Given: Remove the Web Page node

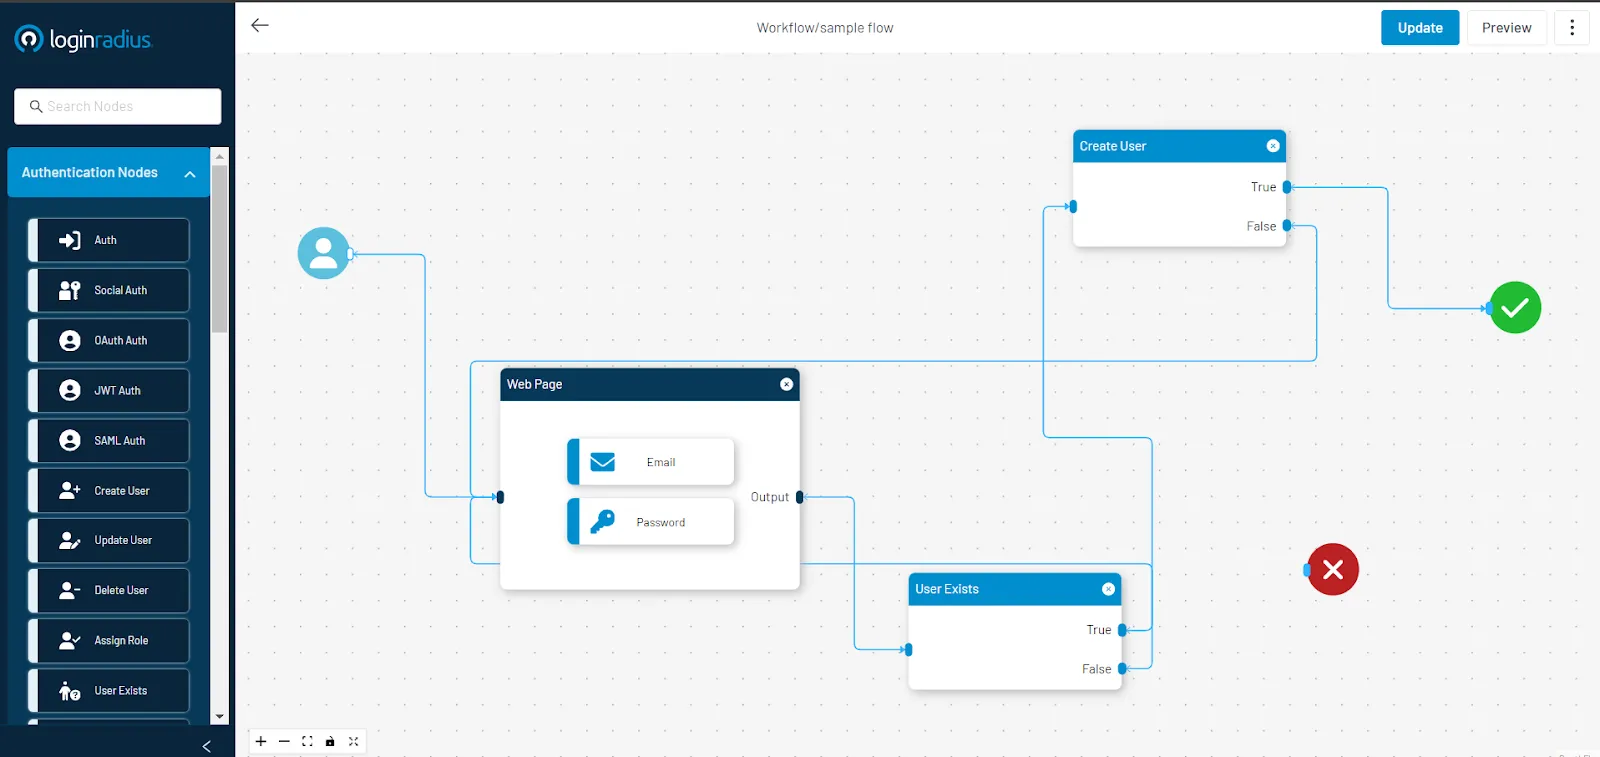Looking at the screenshot, I should [786, 384].
